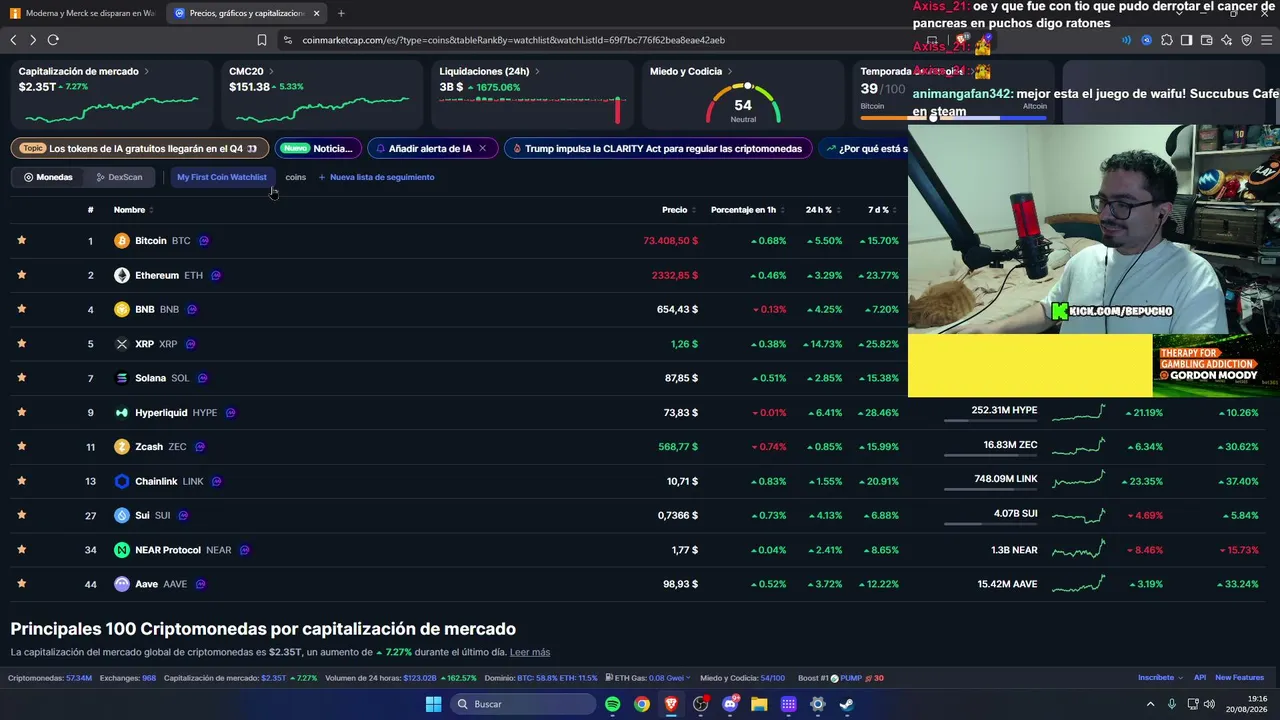Viewport: 1280px width, 720px height.
Task: Expand the CMC20 card chevron
Action: [271, 72]
